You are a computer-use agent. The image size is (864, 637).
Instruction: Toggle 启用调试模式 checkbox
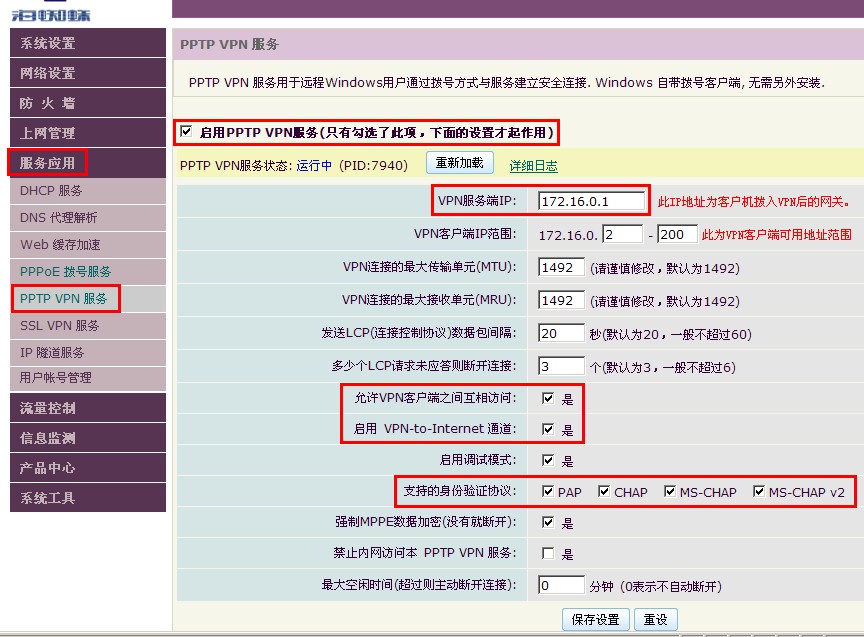(x=548, y=460)
